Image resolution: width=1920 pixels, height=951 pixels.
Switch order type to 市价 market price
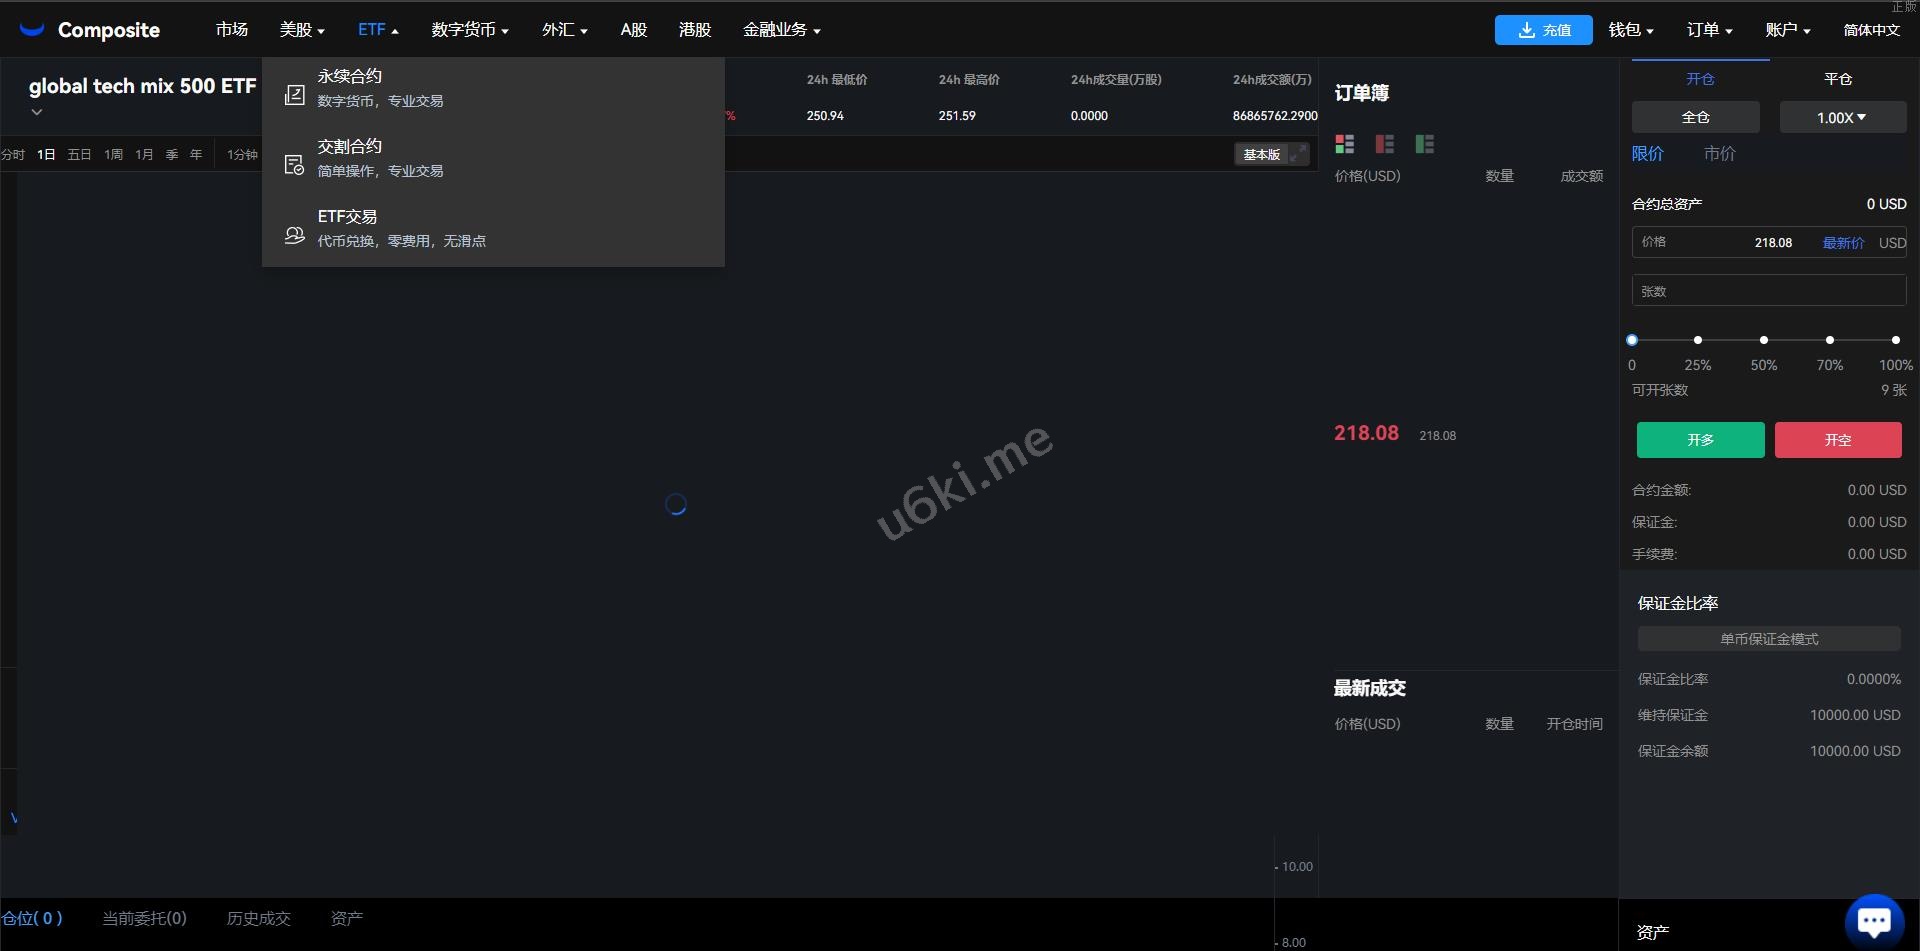click(1719, 154)
